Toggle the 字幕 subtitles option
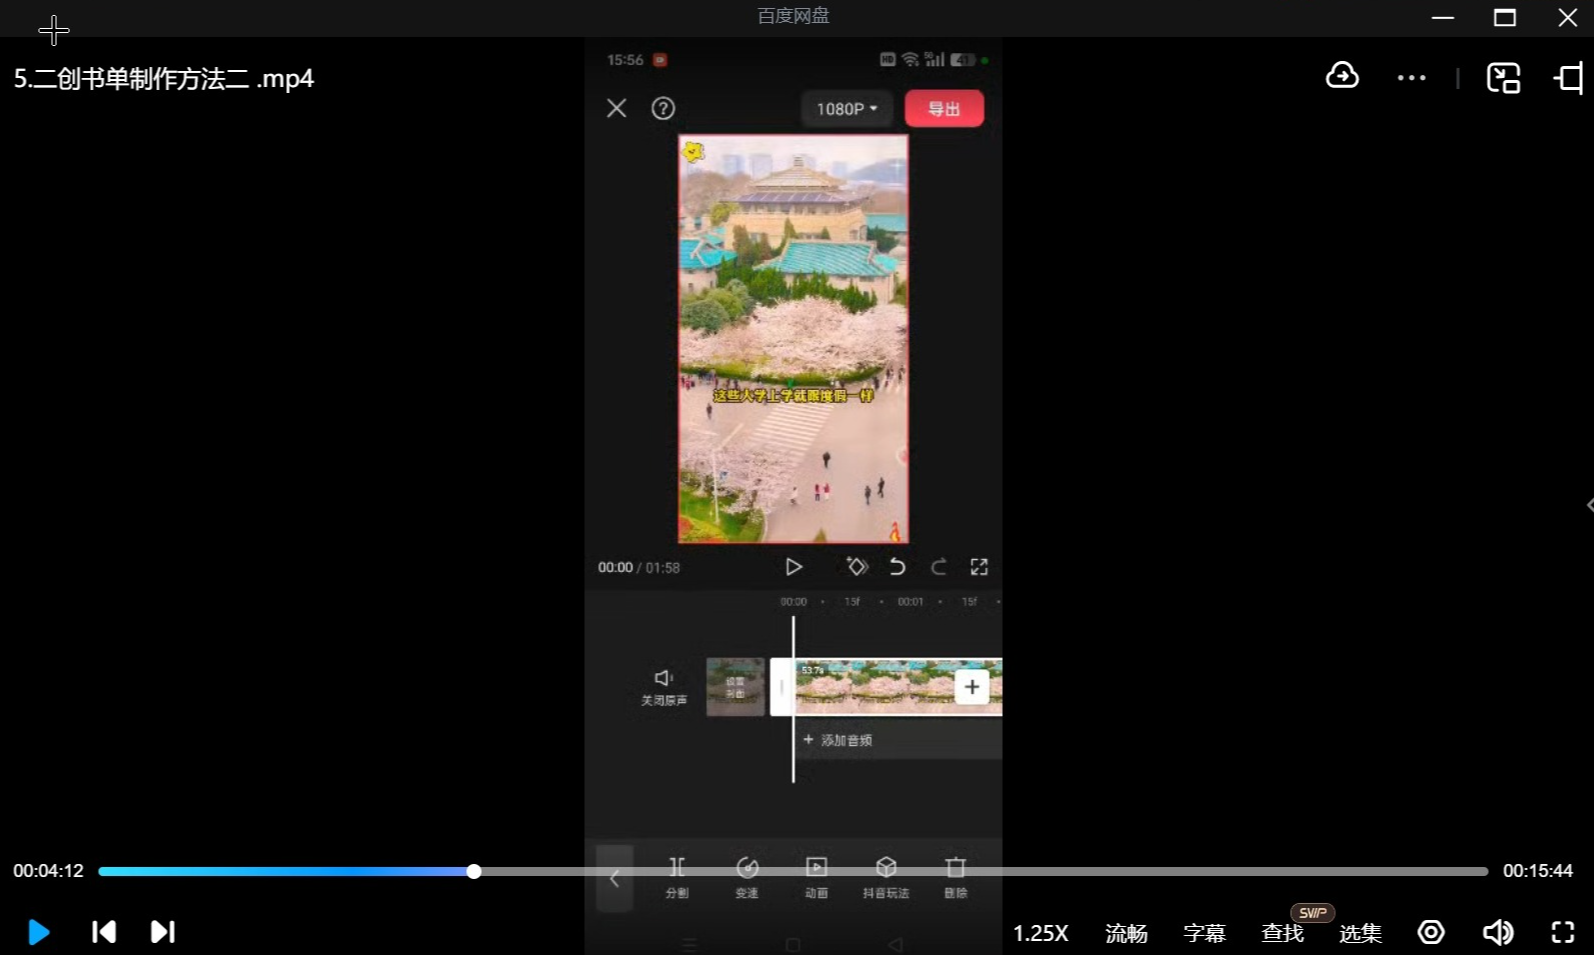Image resolution: width=1594 pixels, height=955 pixels. tap(1204, 933)
